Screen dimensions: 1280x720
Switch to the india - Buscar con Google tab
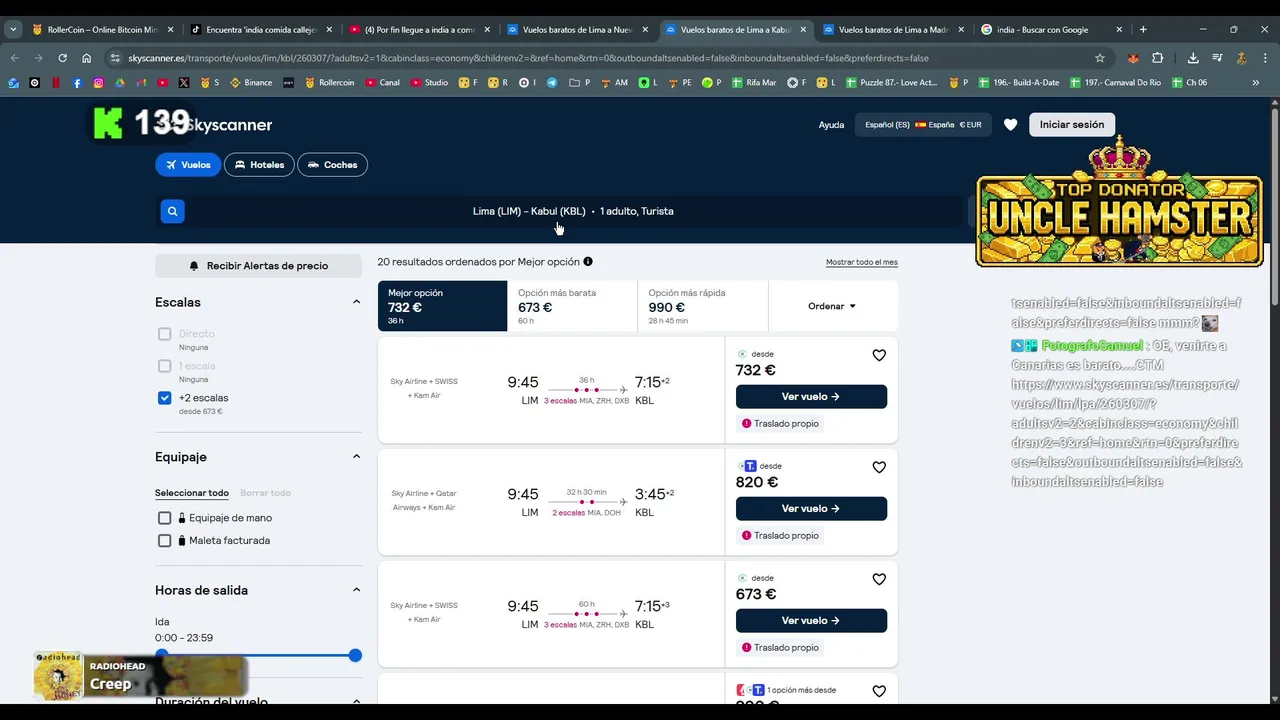click(x=1052, y=29)
